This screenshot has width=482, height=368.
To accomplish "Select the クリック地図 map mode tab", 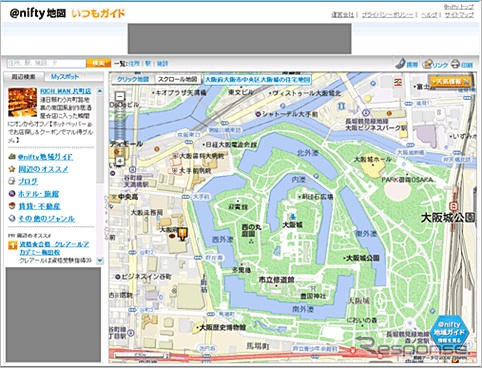I will coord(133,79).
